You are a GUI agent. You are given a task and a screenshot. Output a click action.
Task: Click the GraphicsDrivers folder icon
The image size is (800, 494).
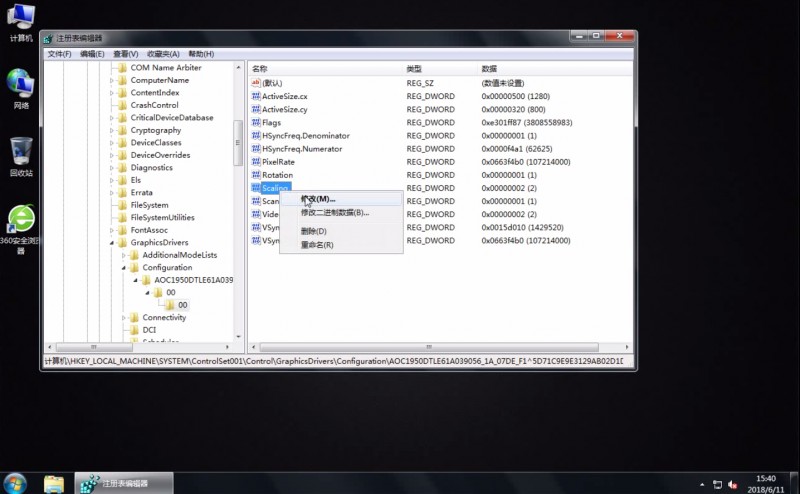tap(122, 242)
